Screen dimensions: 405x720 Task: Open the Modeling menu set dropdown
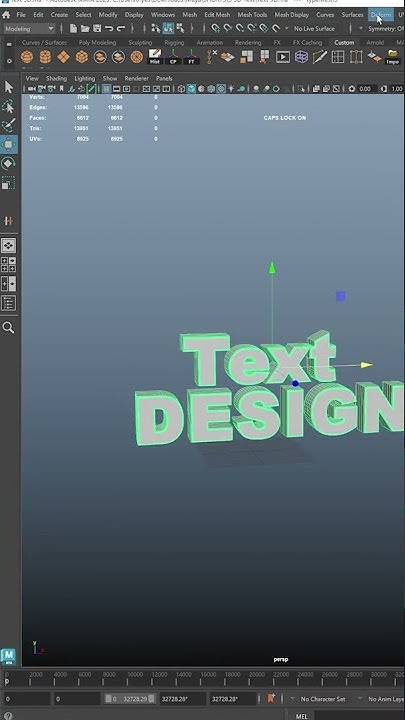click(29, 28)
